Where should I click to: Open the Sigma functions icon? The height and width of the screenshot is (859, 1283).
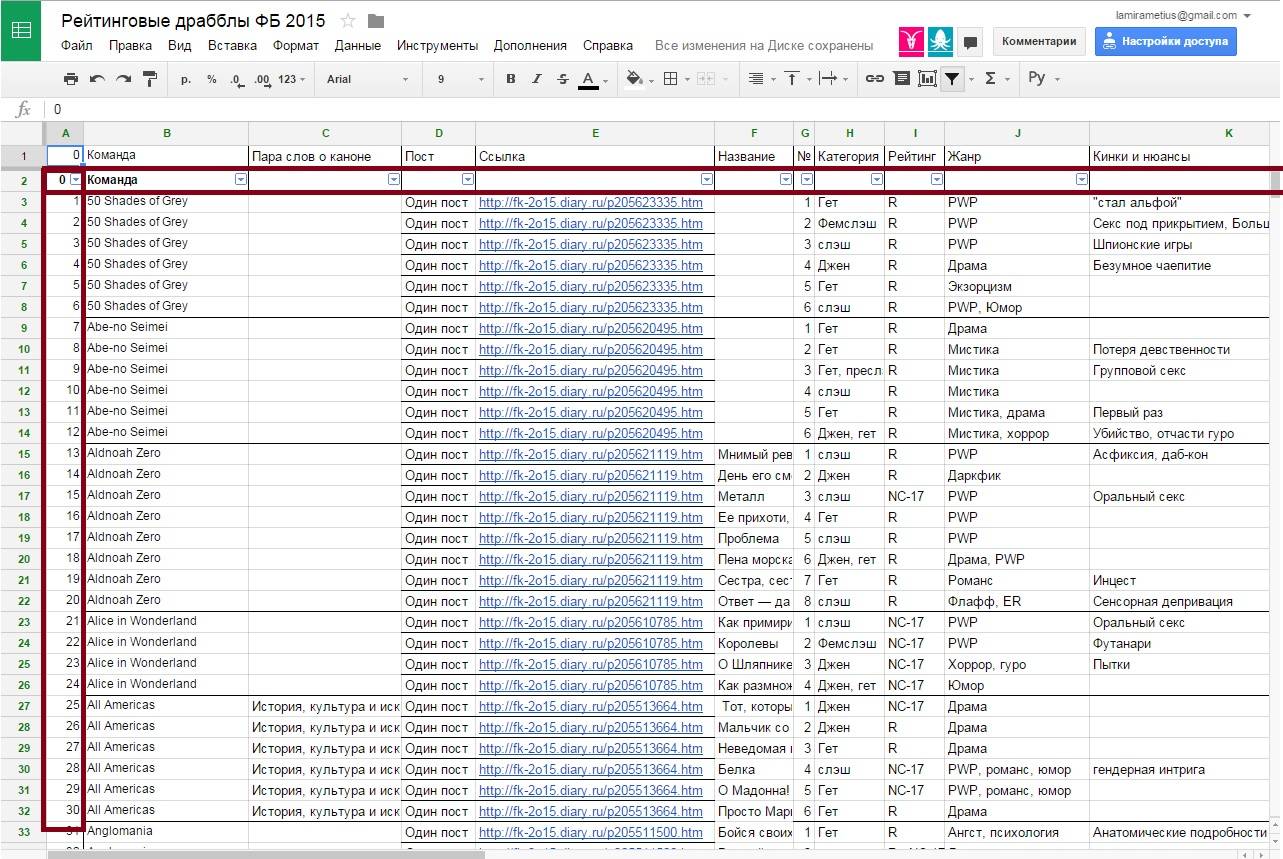tap(990, 79)
